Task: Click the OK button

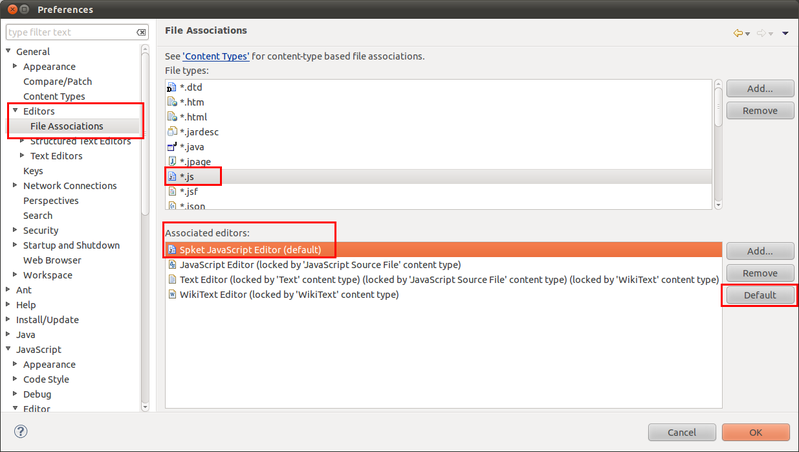Action: (755, 432)
